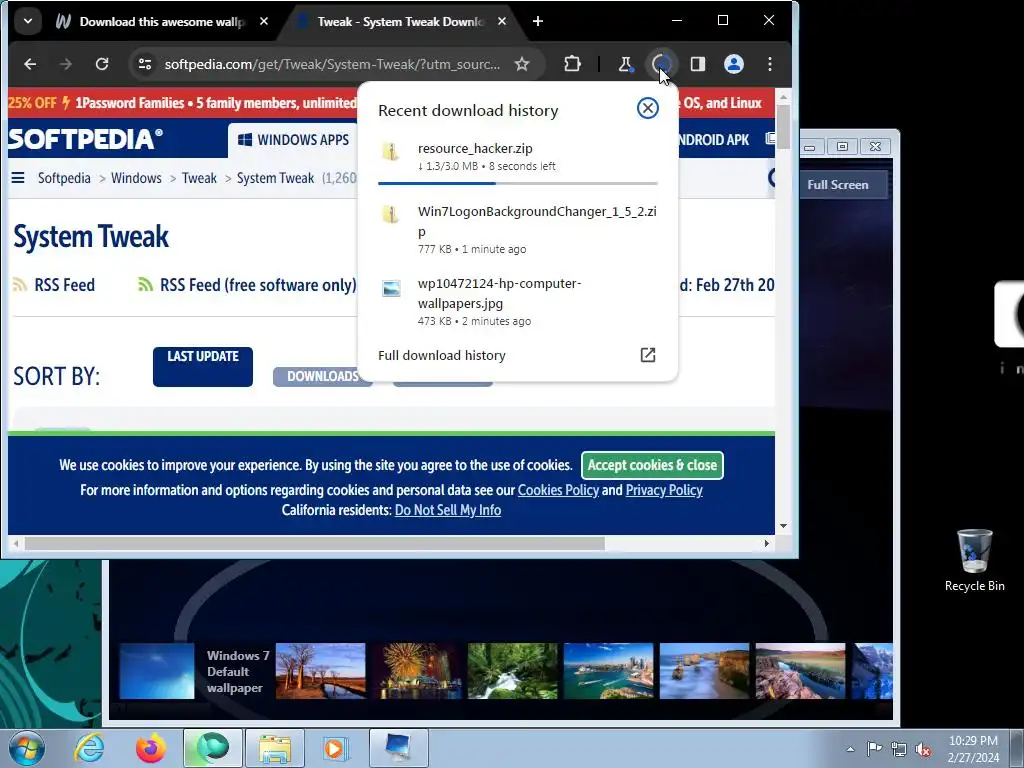Click the downloads progress icon in toolbar
Image resolution: width=1024 pixels, height=768 pixels.
(x=662, y=64)
